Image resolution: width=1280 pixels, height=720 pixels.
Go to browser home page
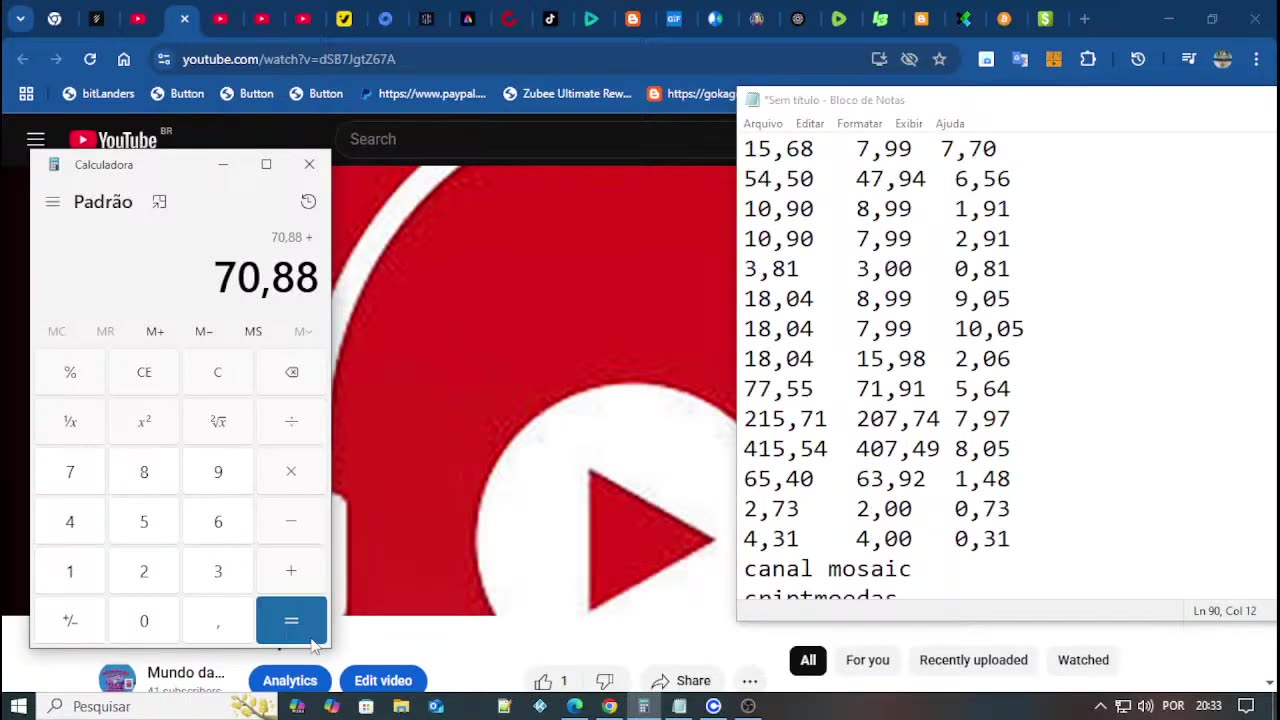[x=124, y=59]
